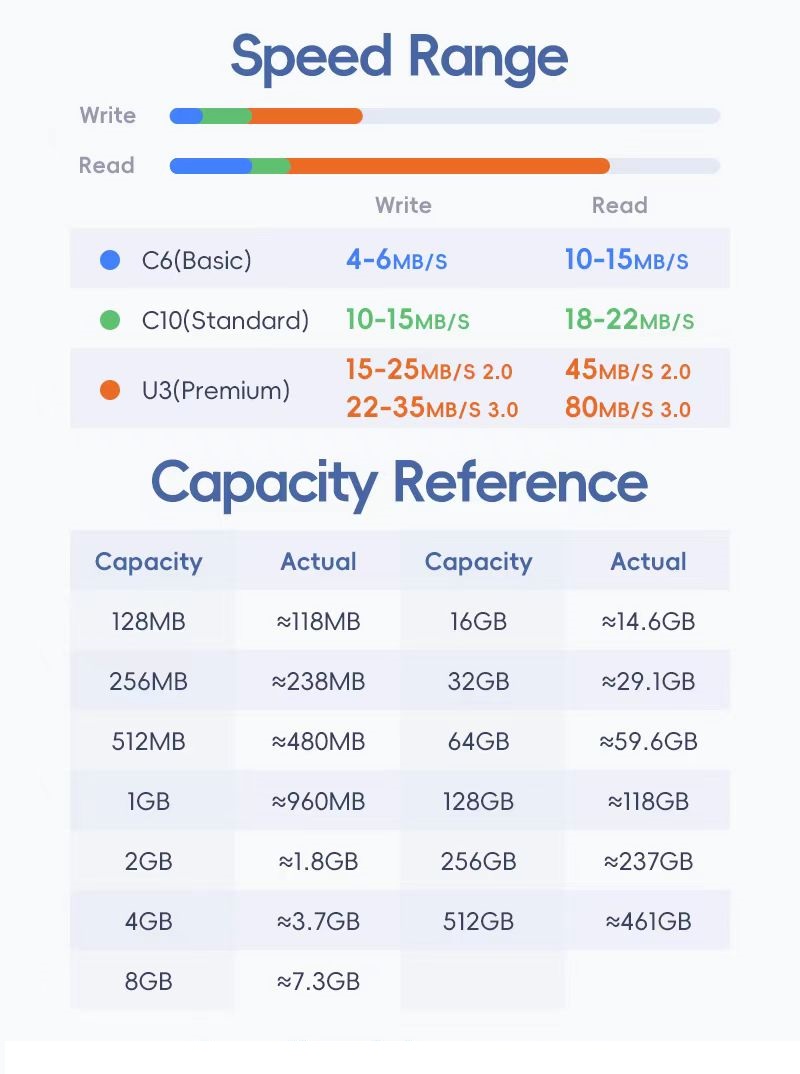Click the Speed Range heading
This screenshot has height=1074, width=800.
(x=399, y=57)
